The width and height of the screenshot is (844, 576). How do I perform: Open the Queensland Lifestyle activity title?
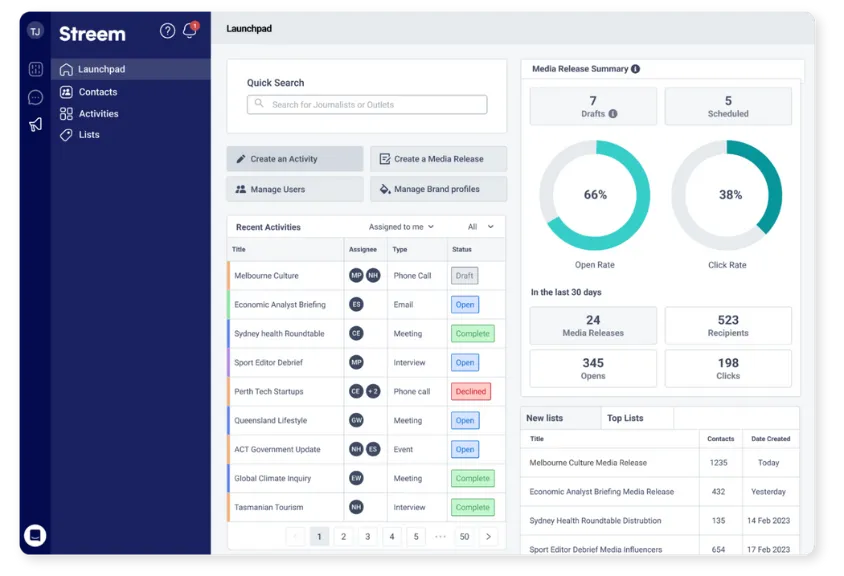point(271,420)
